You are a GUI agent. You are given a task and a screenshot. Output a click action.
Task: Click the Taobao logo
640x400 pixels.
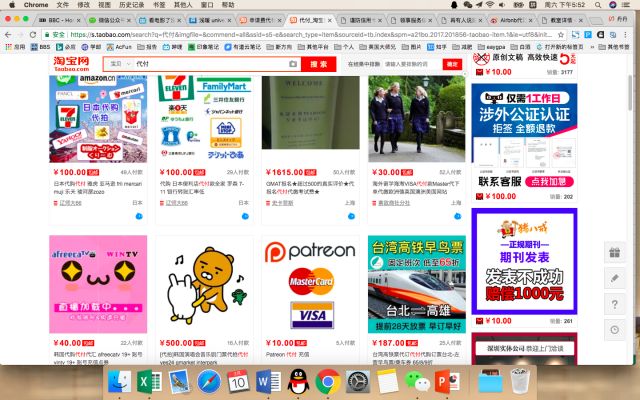71,64
